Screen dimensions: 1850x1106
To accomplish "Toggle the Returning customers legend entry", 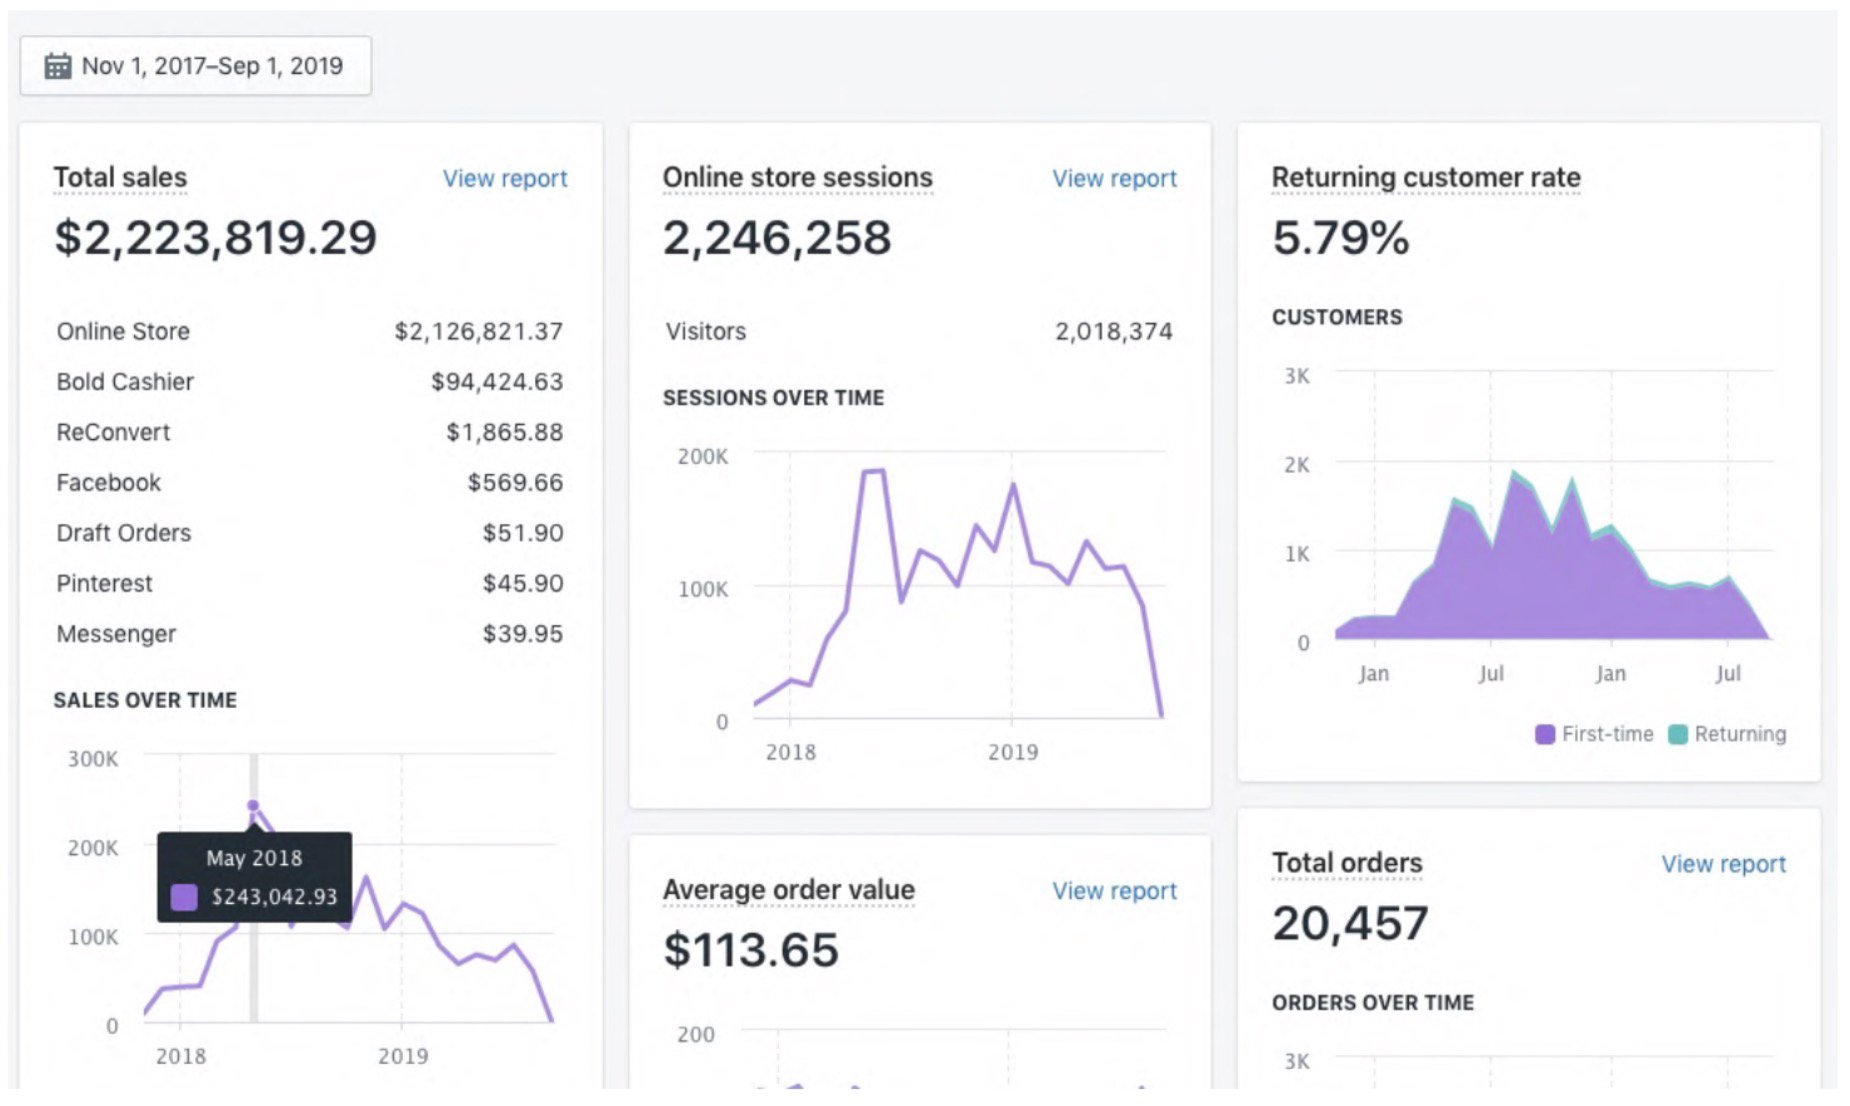I will pyautogui.click(x=1725, y=733).
